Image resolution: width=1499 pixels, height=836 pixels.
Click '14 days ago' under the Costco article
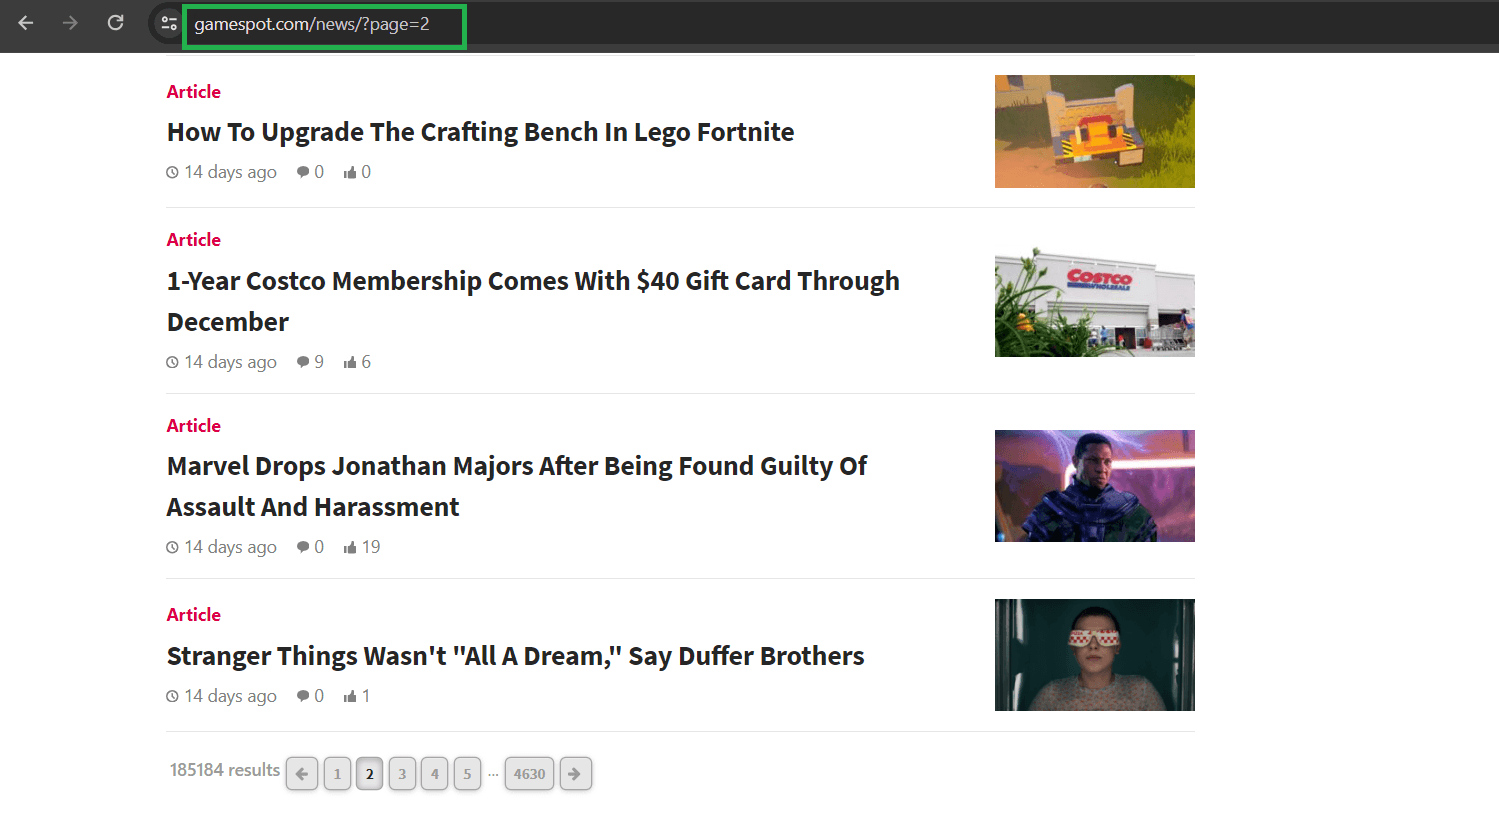[231, 362]
